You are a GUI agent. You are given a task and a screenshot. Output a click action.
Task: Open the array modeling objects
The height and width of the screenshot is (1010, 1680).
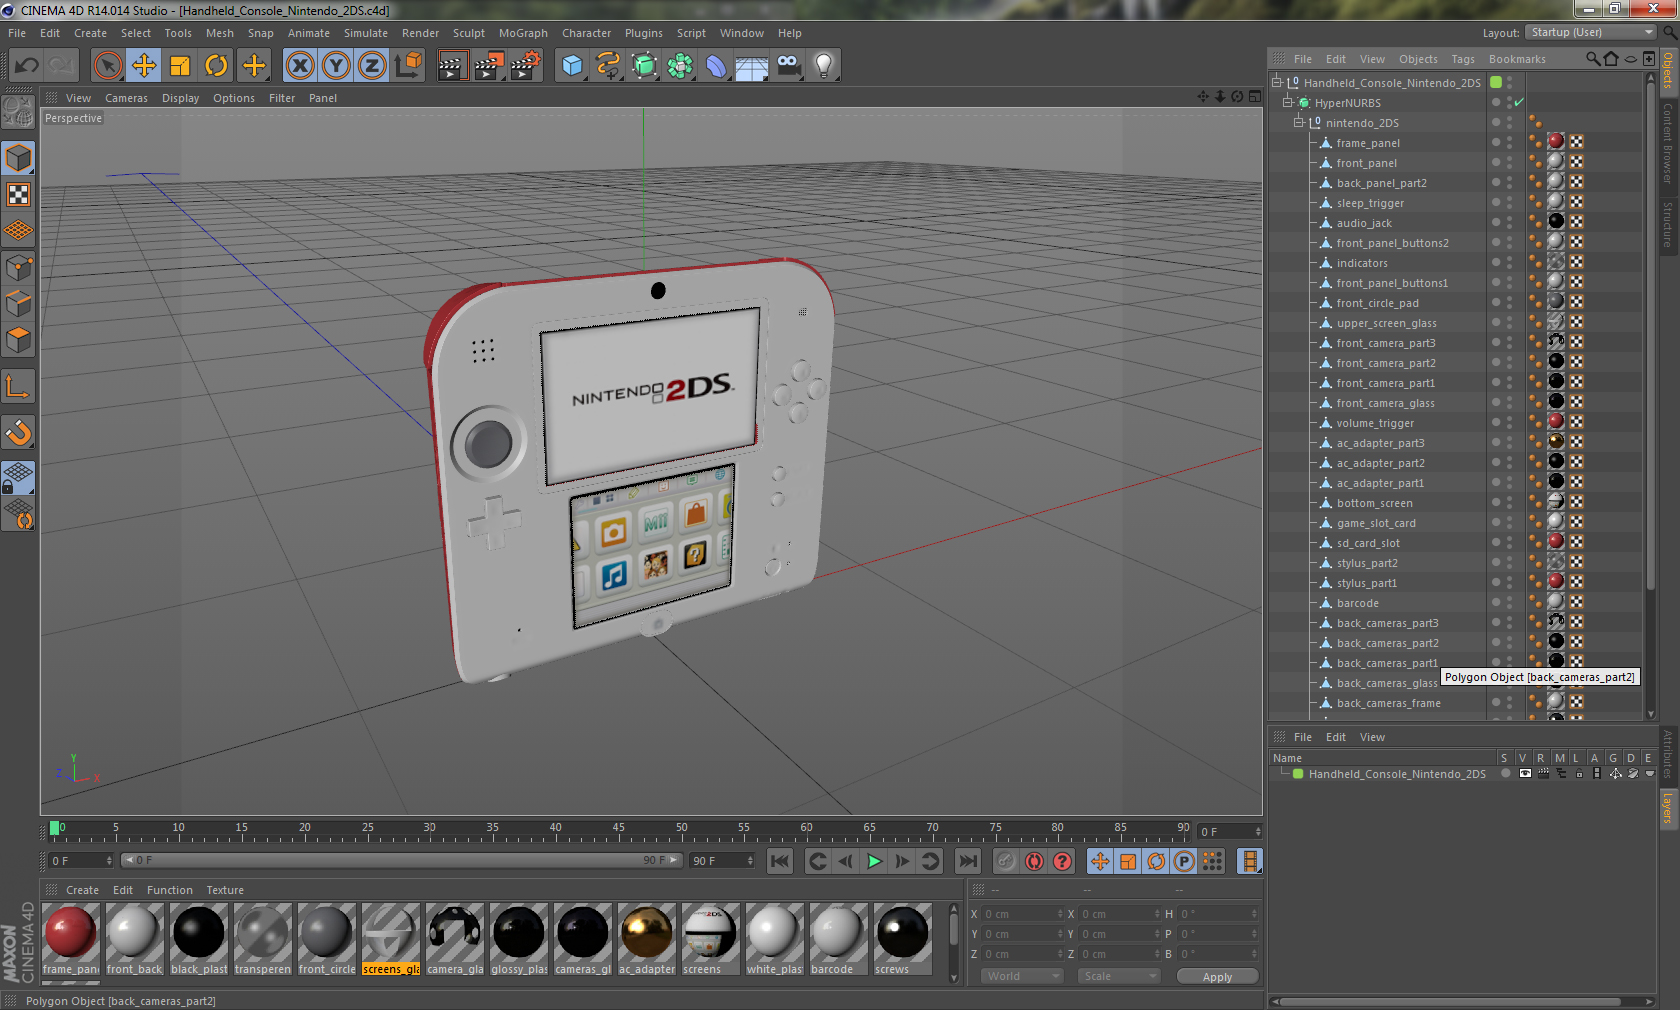pos(680,66)
